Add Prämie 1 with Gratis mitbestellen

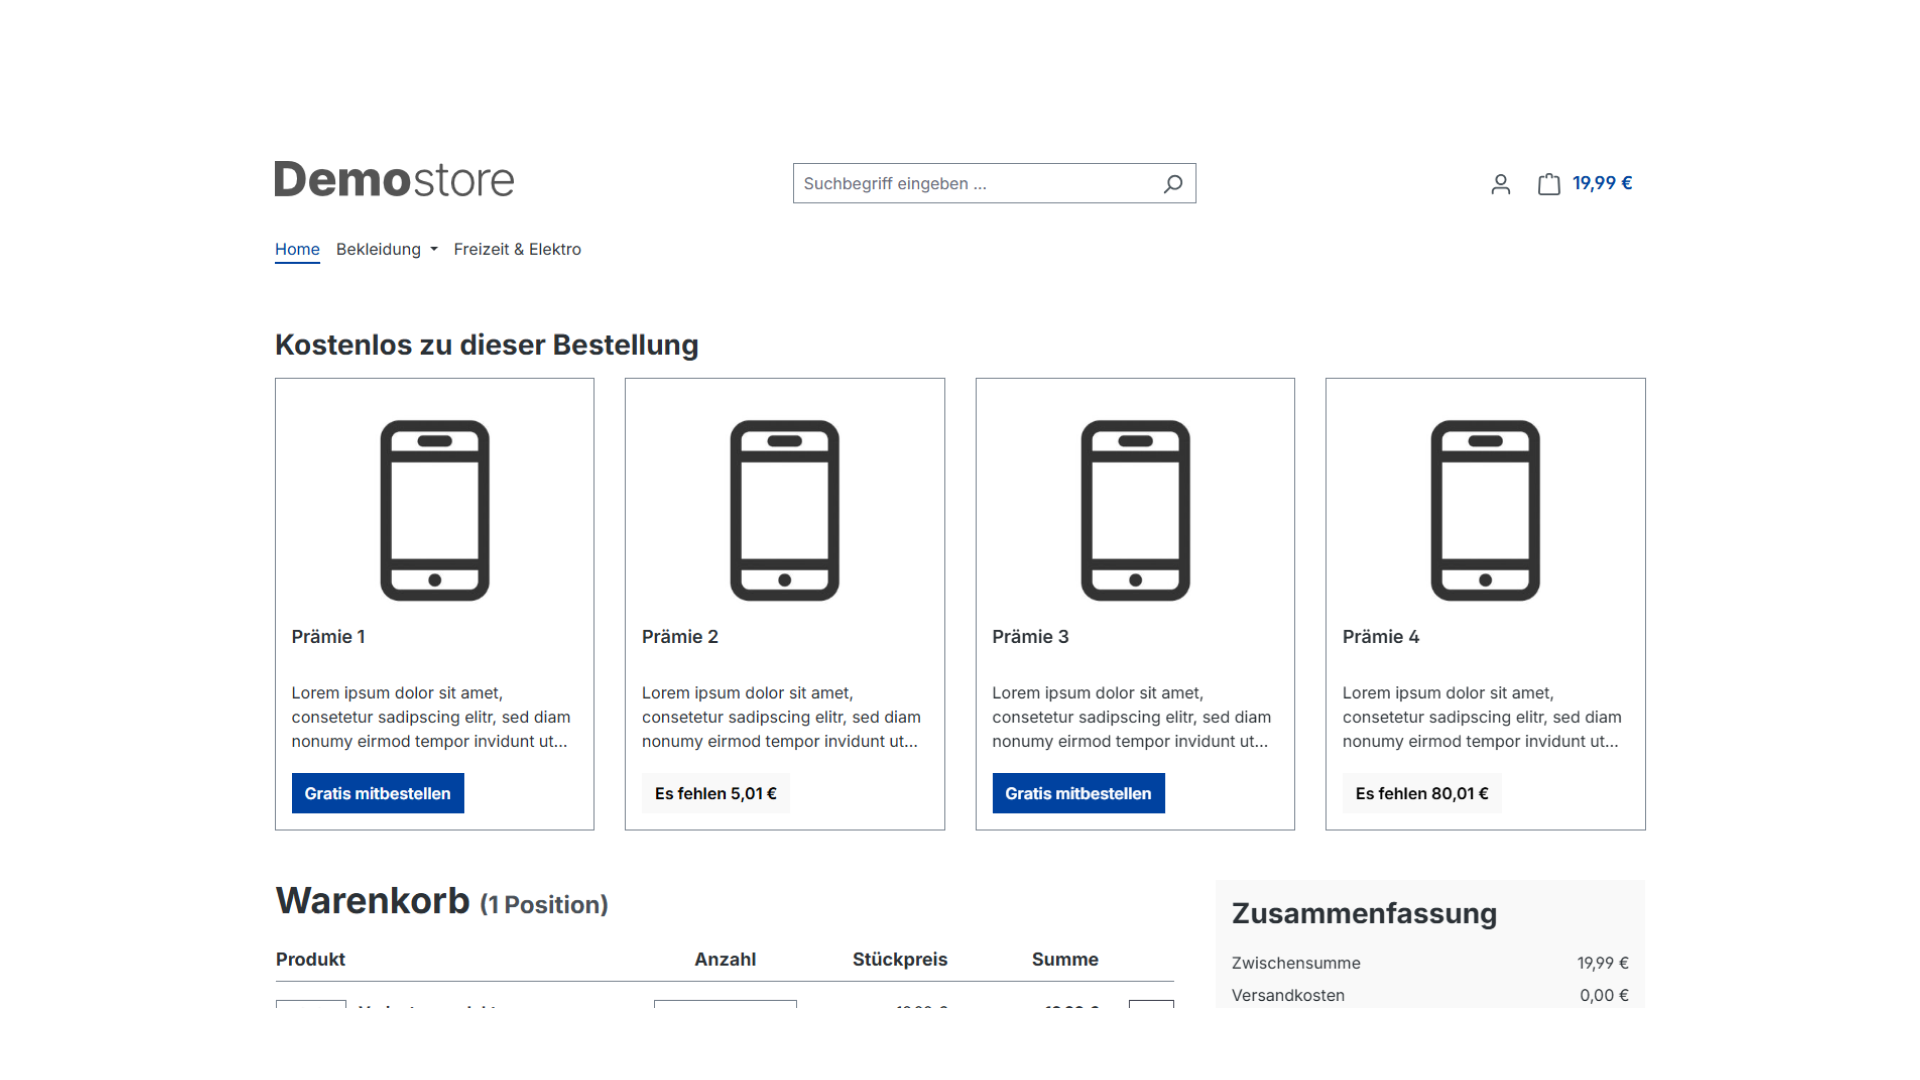tap(377, 793)
